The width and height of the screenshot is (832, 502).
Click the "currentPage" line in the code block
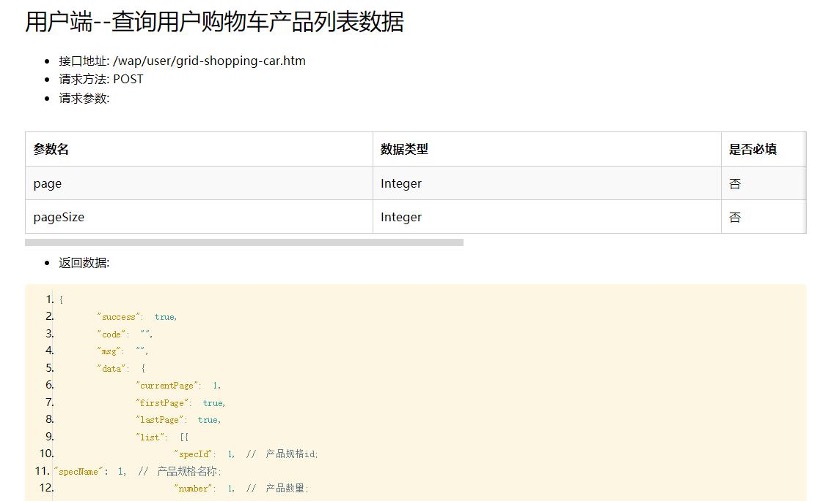coord(178,385)
